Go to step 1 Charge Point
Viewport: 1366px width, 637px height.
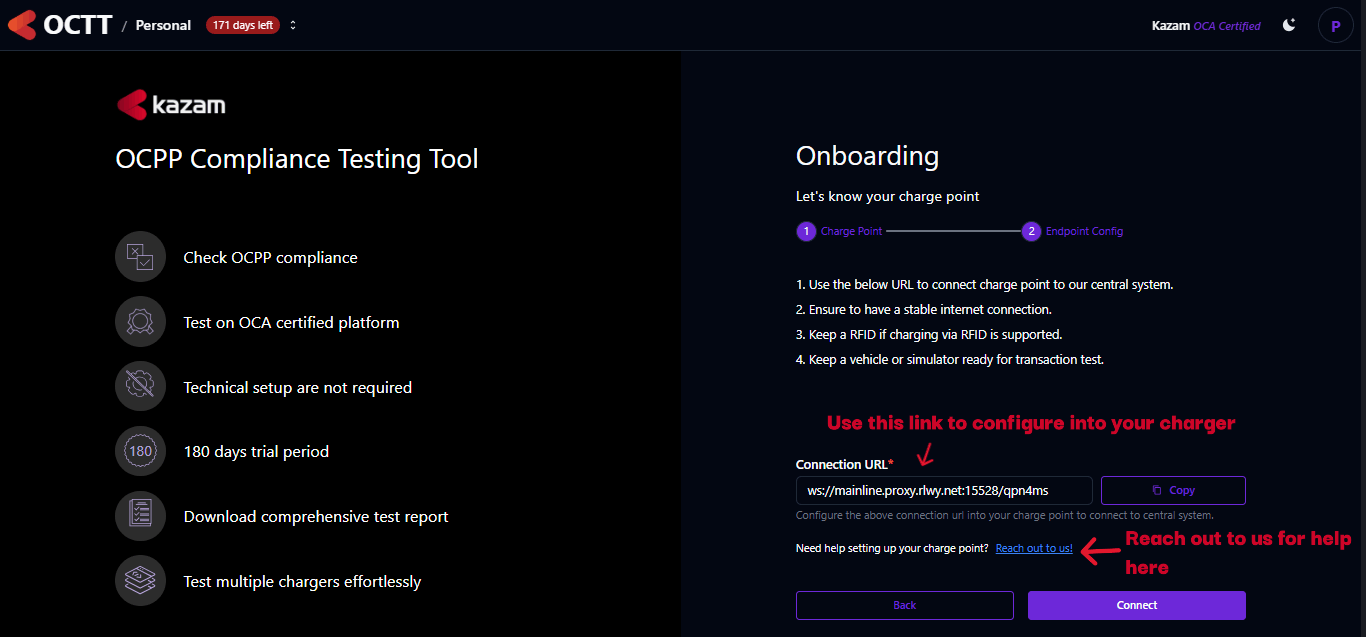[840, 231]
